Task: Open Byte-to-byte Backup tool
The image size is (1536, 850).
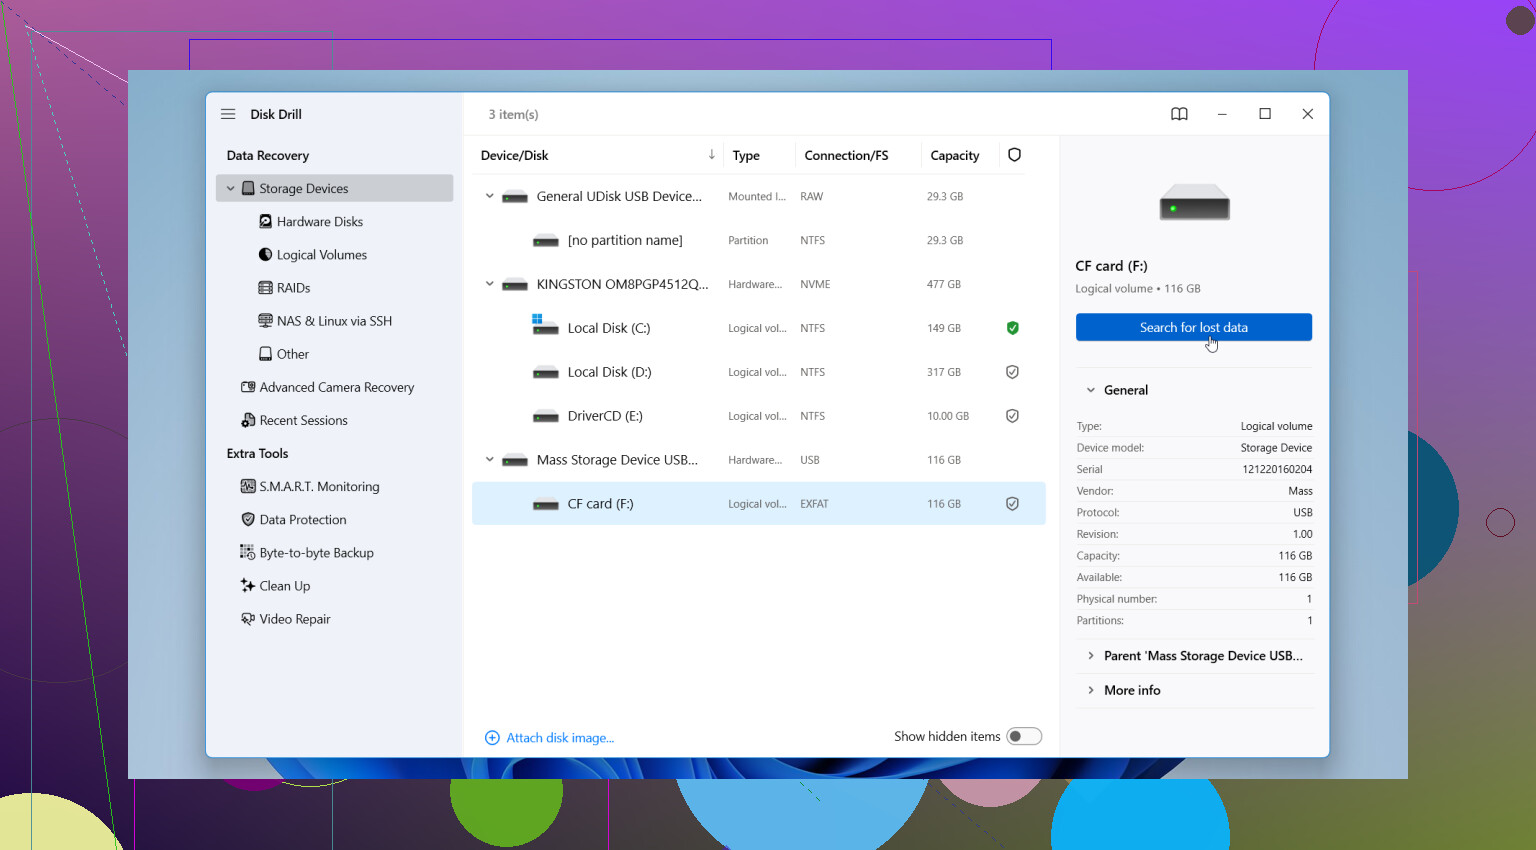Action: point(317,552)
